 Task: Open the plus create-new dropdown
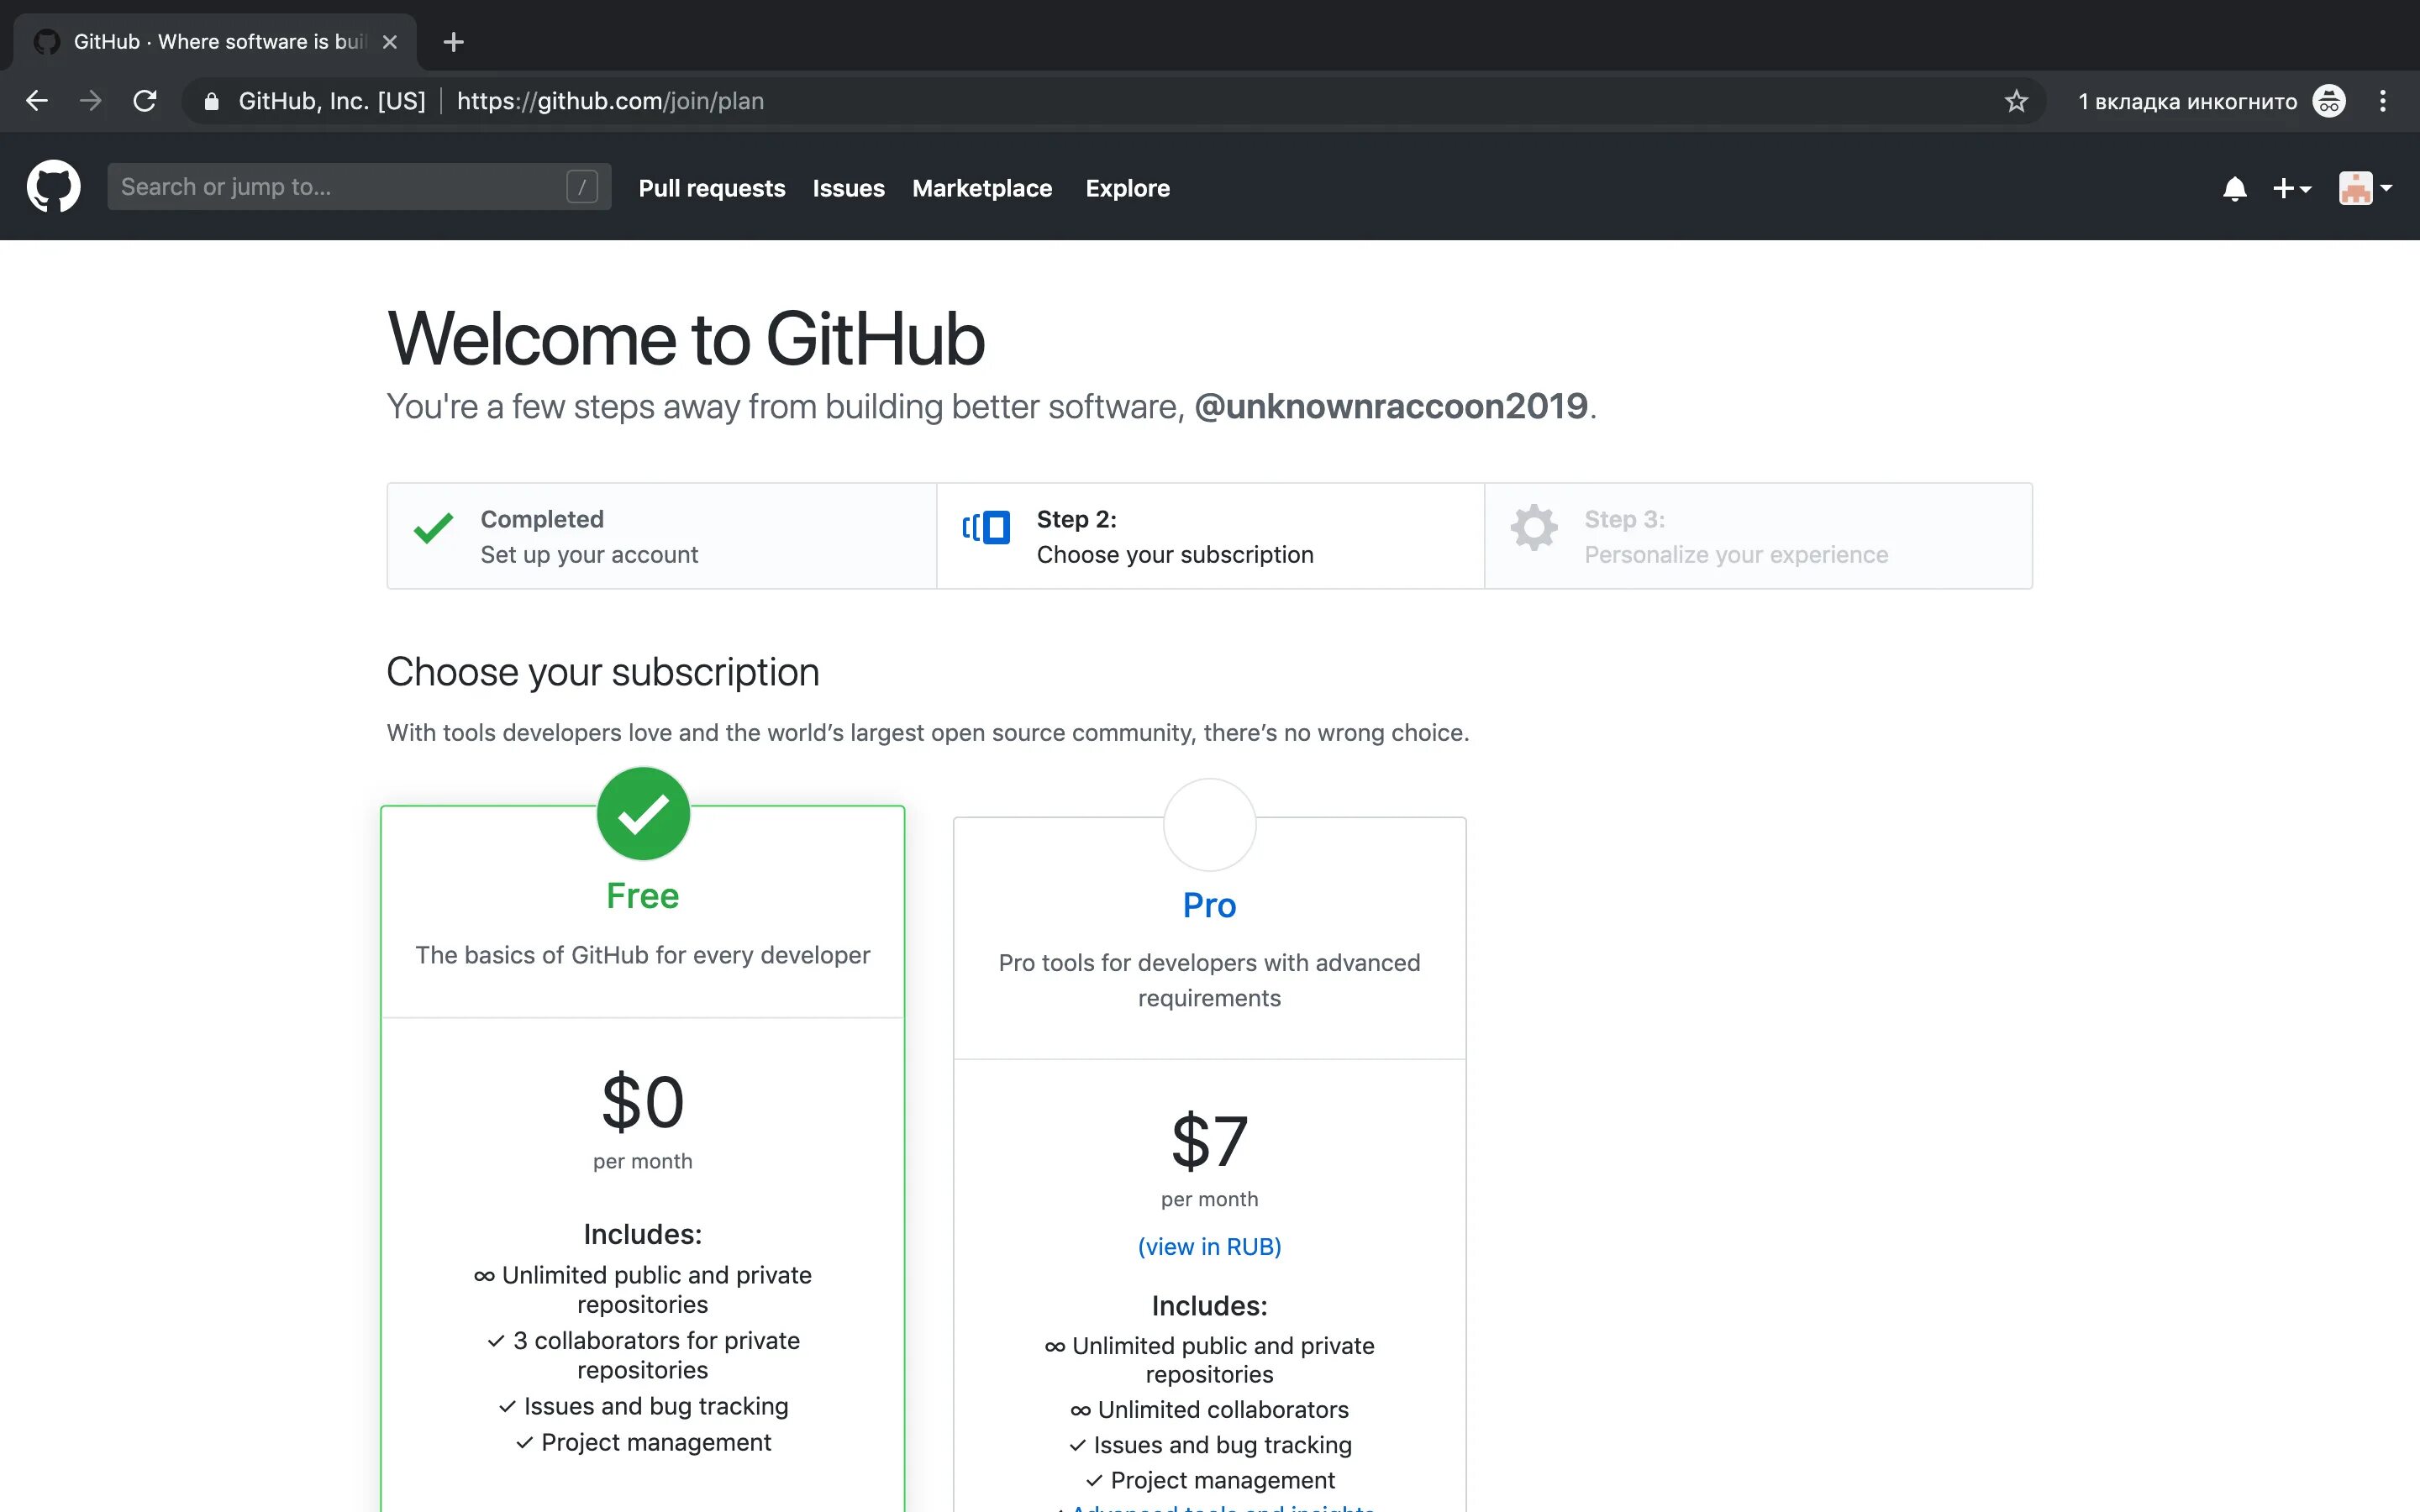coord(2292,188)
